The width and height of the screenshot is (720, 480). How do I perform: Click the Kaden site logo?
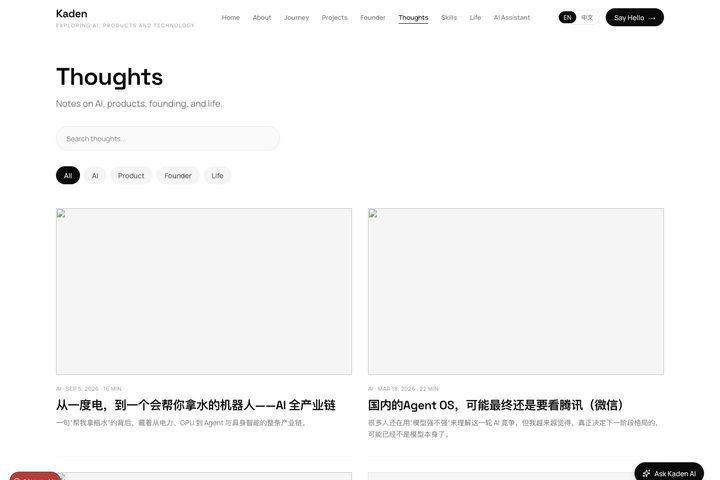point(72,14)
